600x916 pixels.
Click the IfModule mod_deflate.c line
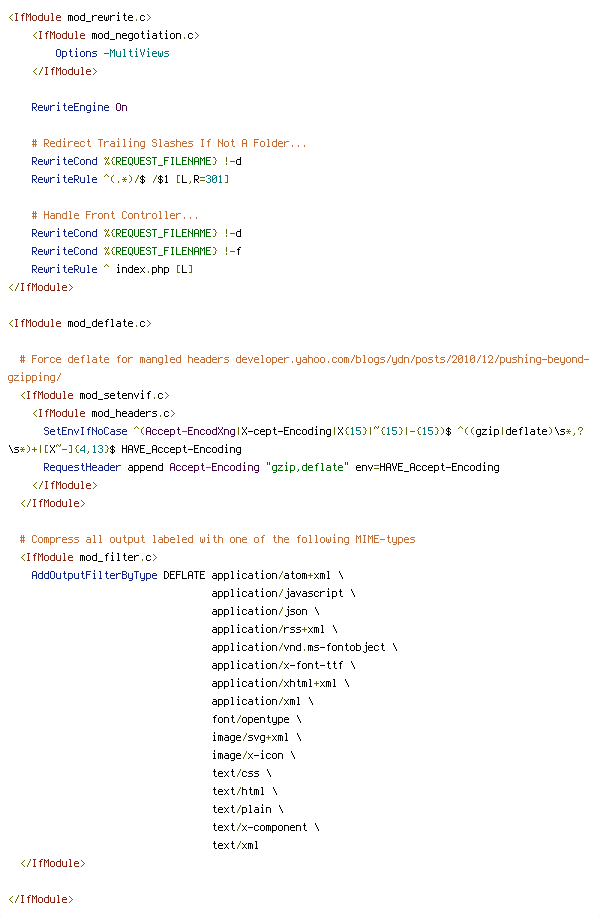tap(80, 324)
